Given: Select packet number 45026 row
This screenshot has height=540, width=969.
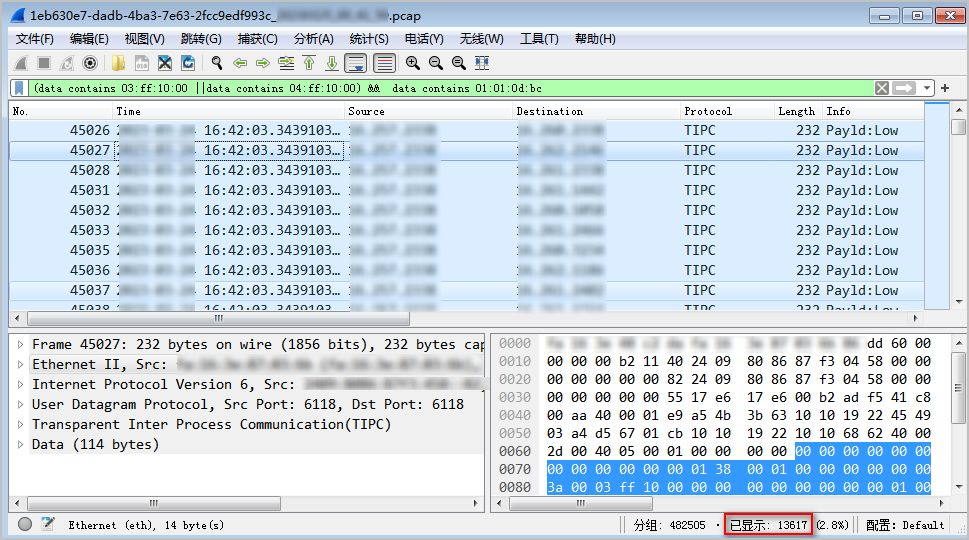Looking at the screenshot, I should coord(467,130).
